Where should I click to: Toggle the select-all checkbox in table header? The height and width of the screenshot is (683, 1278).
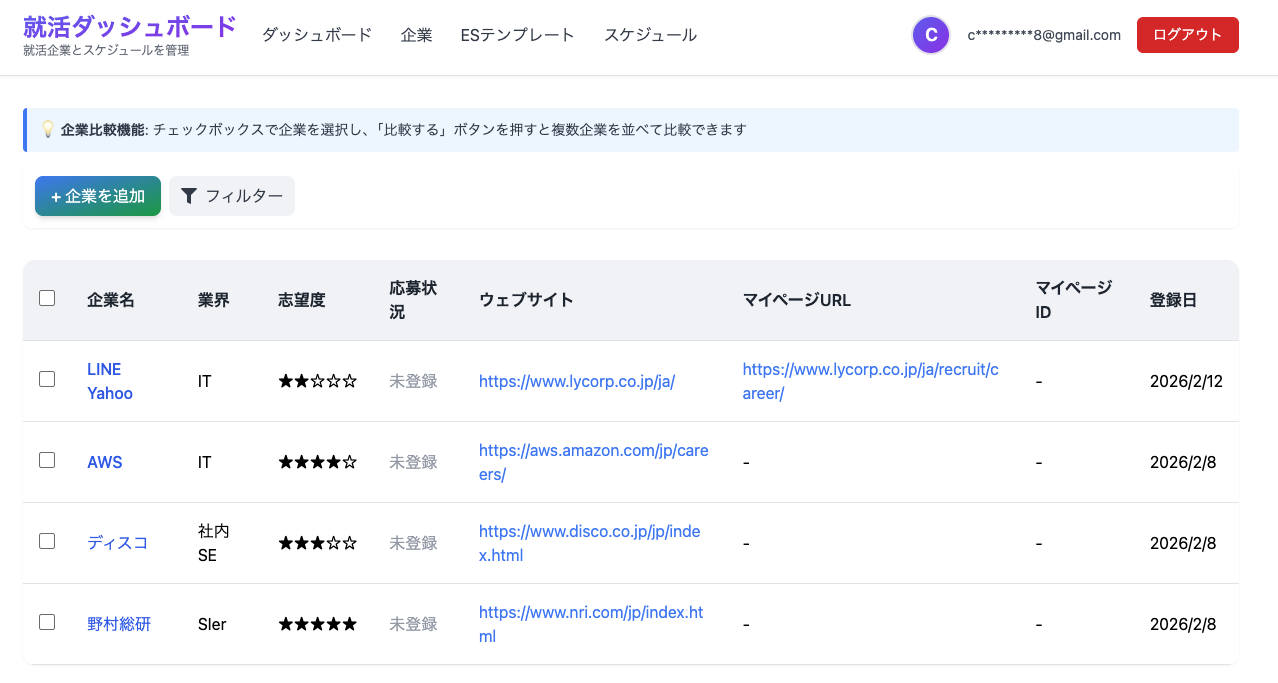(47, 298)
